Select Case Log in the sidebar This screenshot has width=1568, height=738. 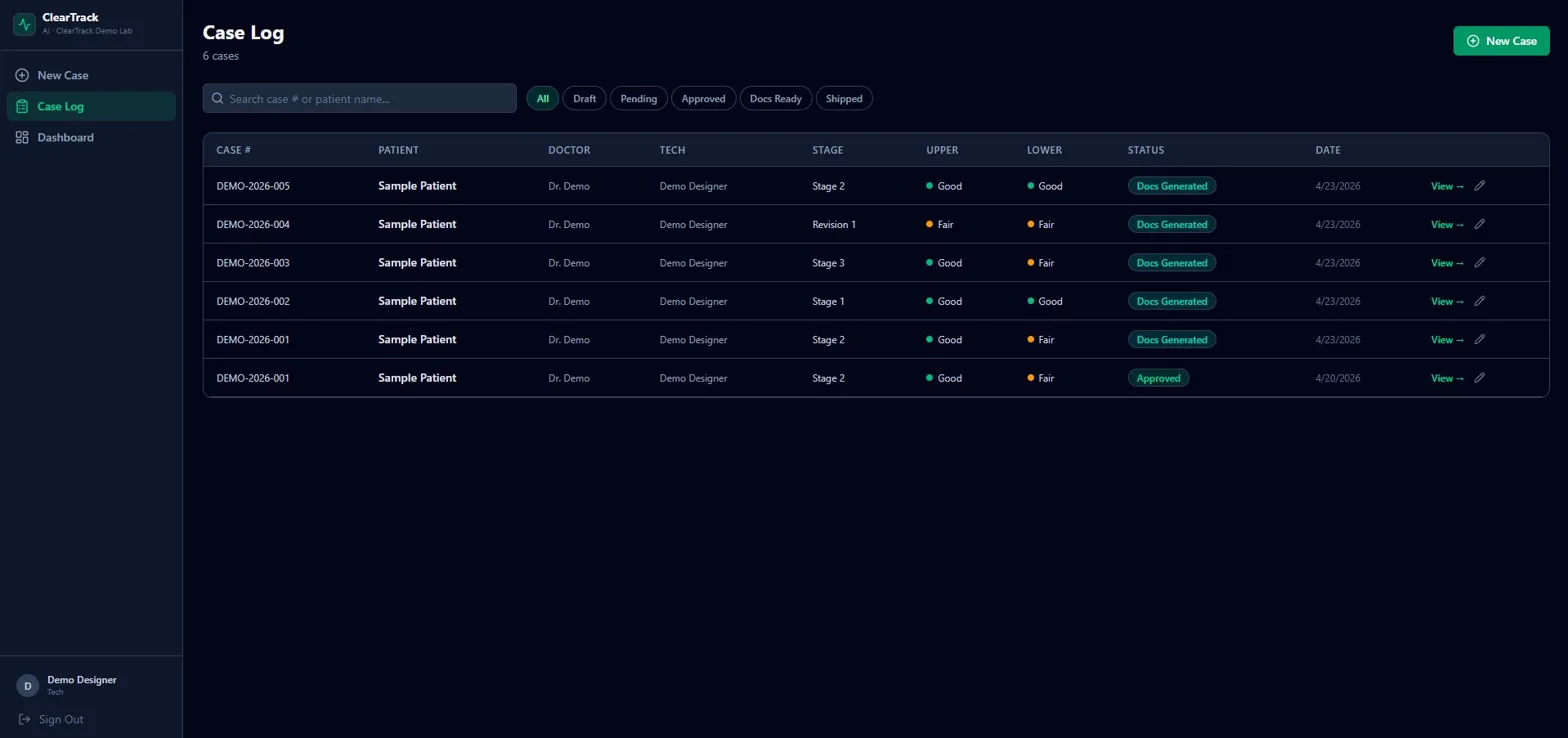(x=91, y=106)
